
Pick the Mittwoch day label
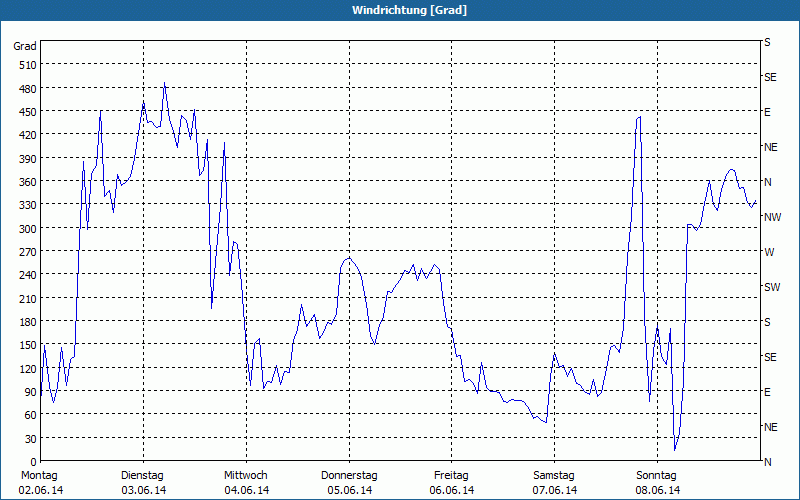(245, 475)
